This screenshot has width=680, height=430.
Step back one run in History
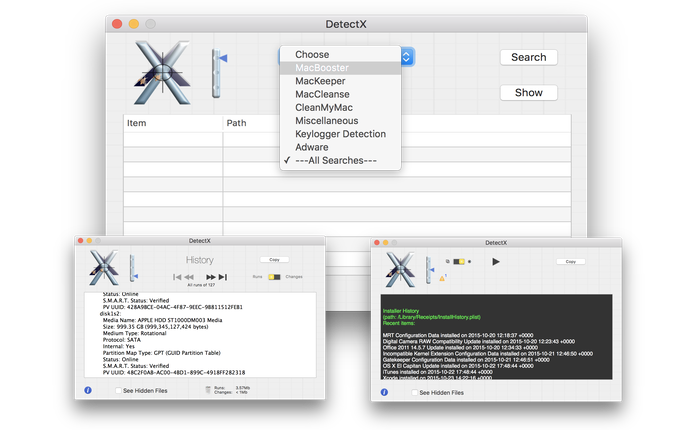tap(189, 277)
